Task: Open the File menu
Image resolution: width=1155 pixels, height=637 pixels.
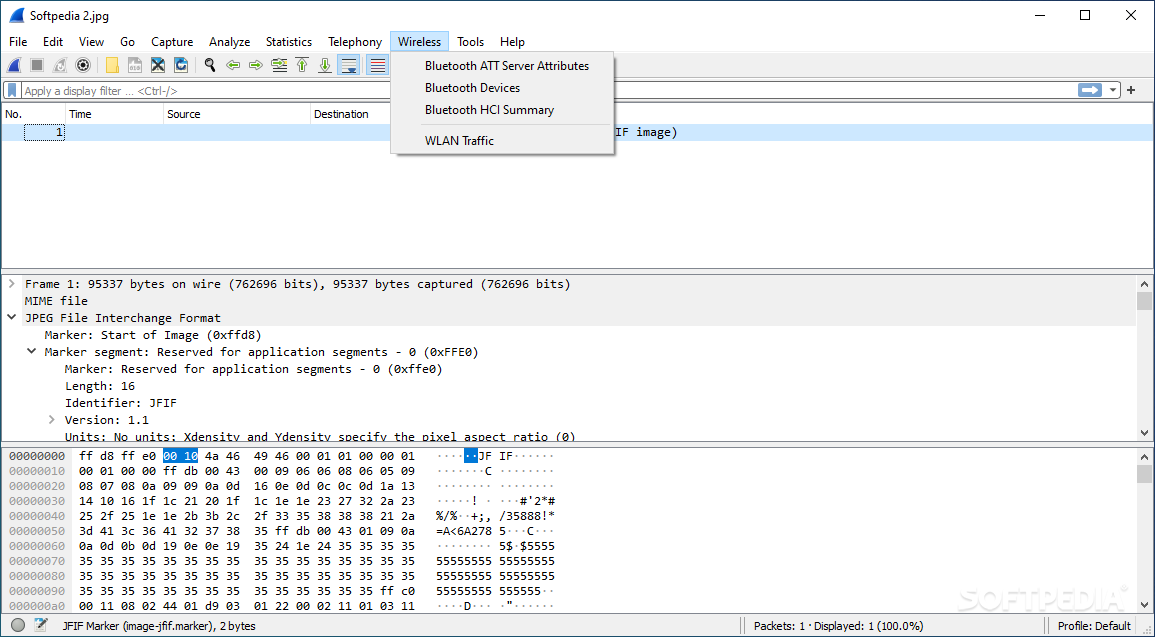Action: pos(18,42)
